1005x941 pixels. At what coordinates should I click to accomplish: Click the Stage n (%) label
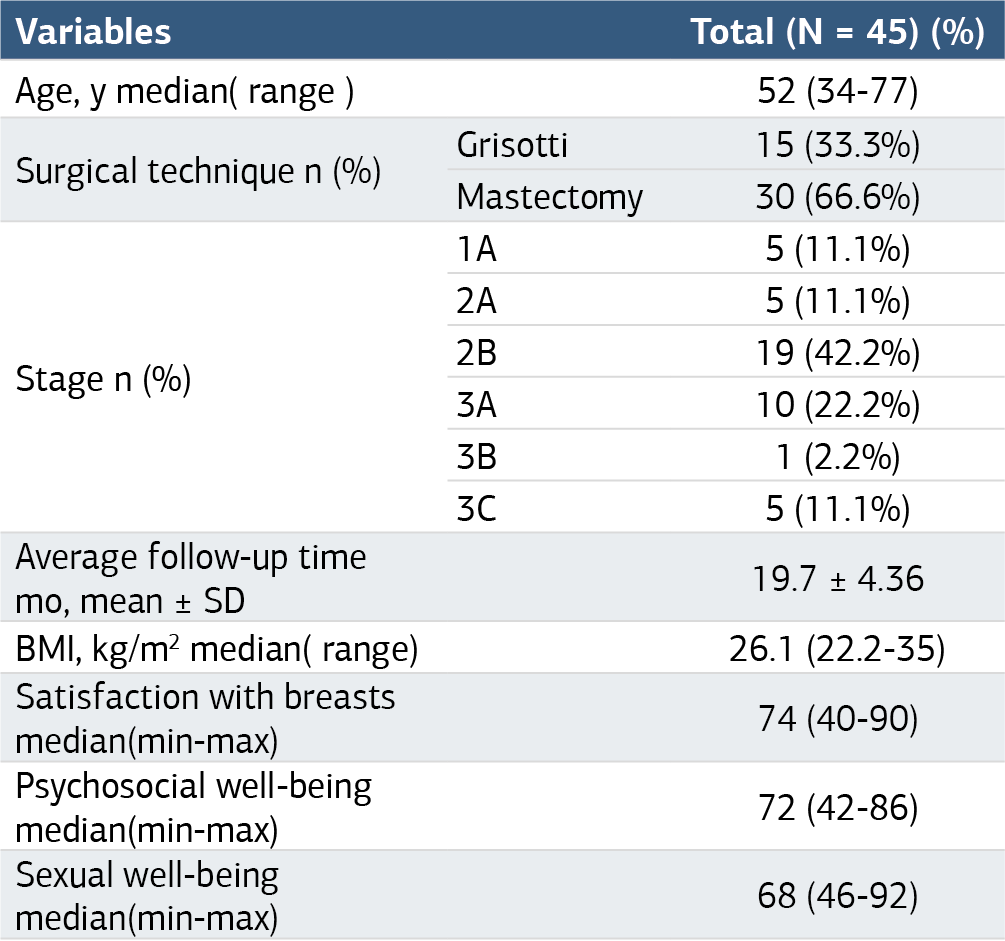tap(103, 379)
